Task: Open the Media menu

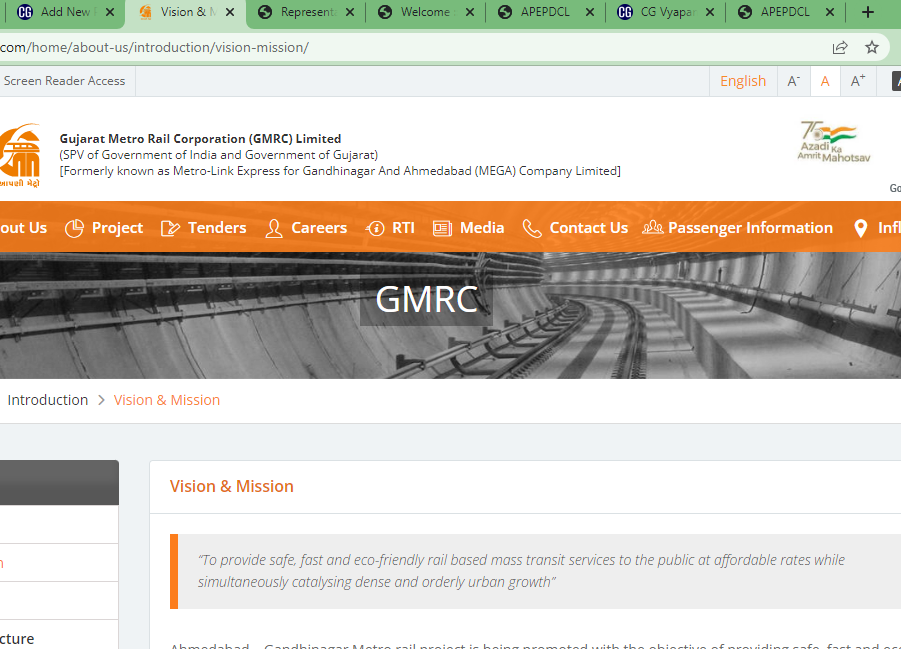Action: coord(482,228)
